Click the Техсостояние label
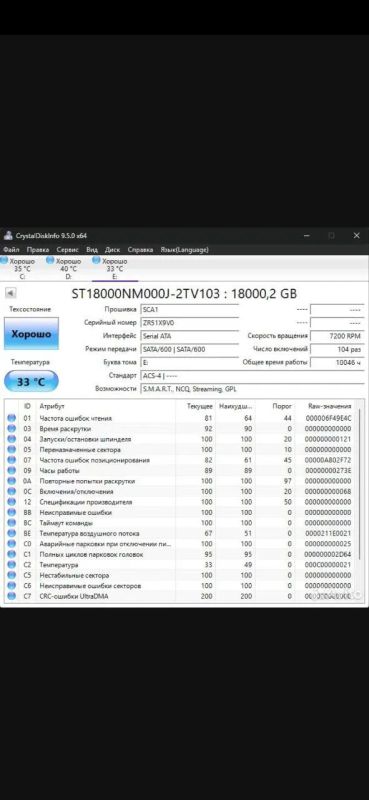 tap(30, 309)
